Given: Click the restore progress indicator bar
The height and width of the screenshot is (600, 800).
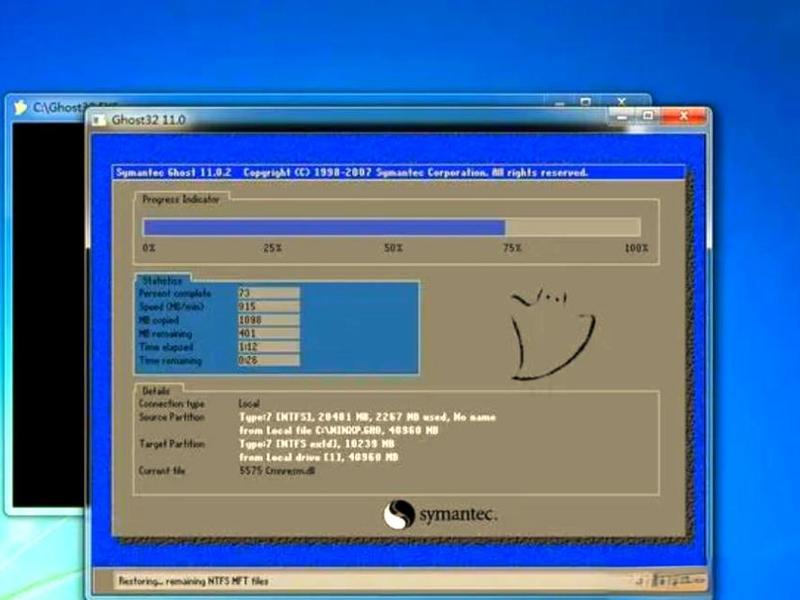Looking at the screenshot, I should pyautogui.click(x=391, y=227).
